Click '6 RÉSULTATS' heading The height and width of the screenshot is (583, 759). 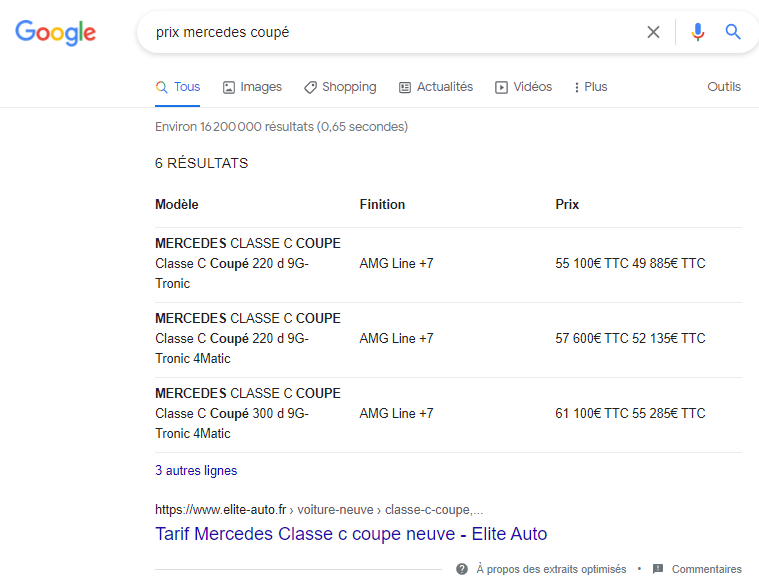coord(201,163)
